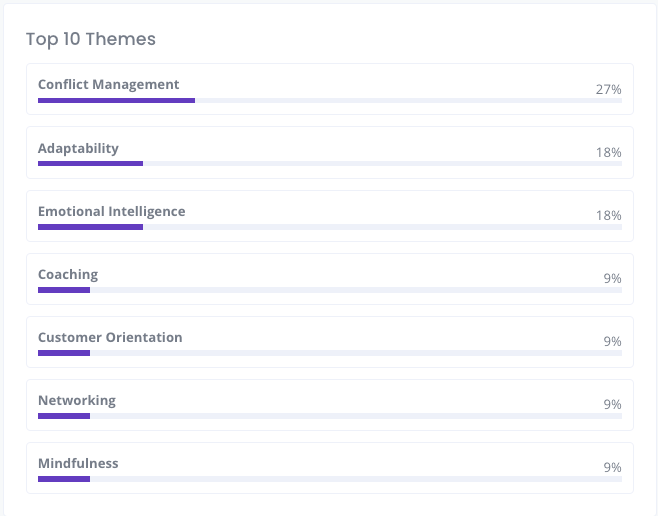Click the Customer Orientation purple progress bar

pos(64,353)
